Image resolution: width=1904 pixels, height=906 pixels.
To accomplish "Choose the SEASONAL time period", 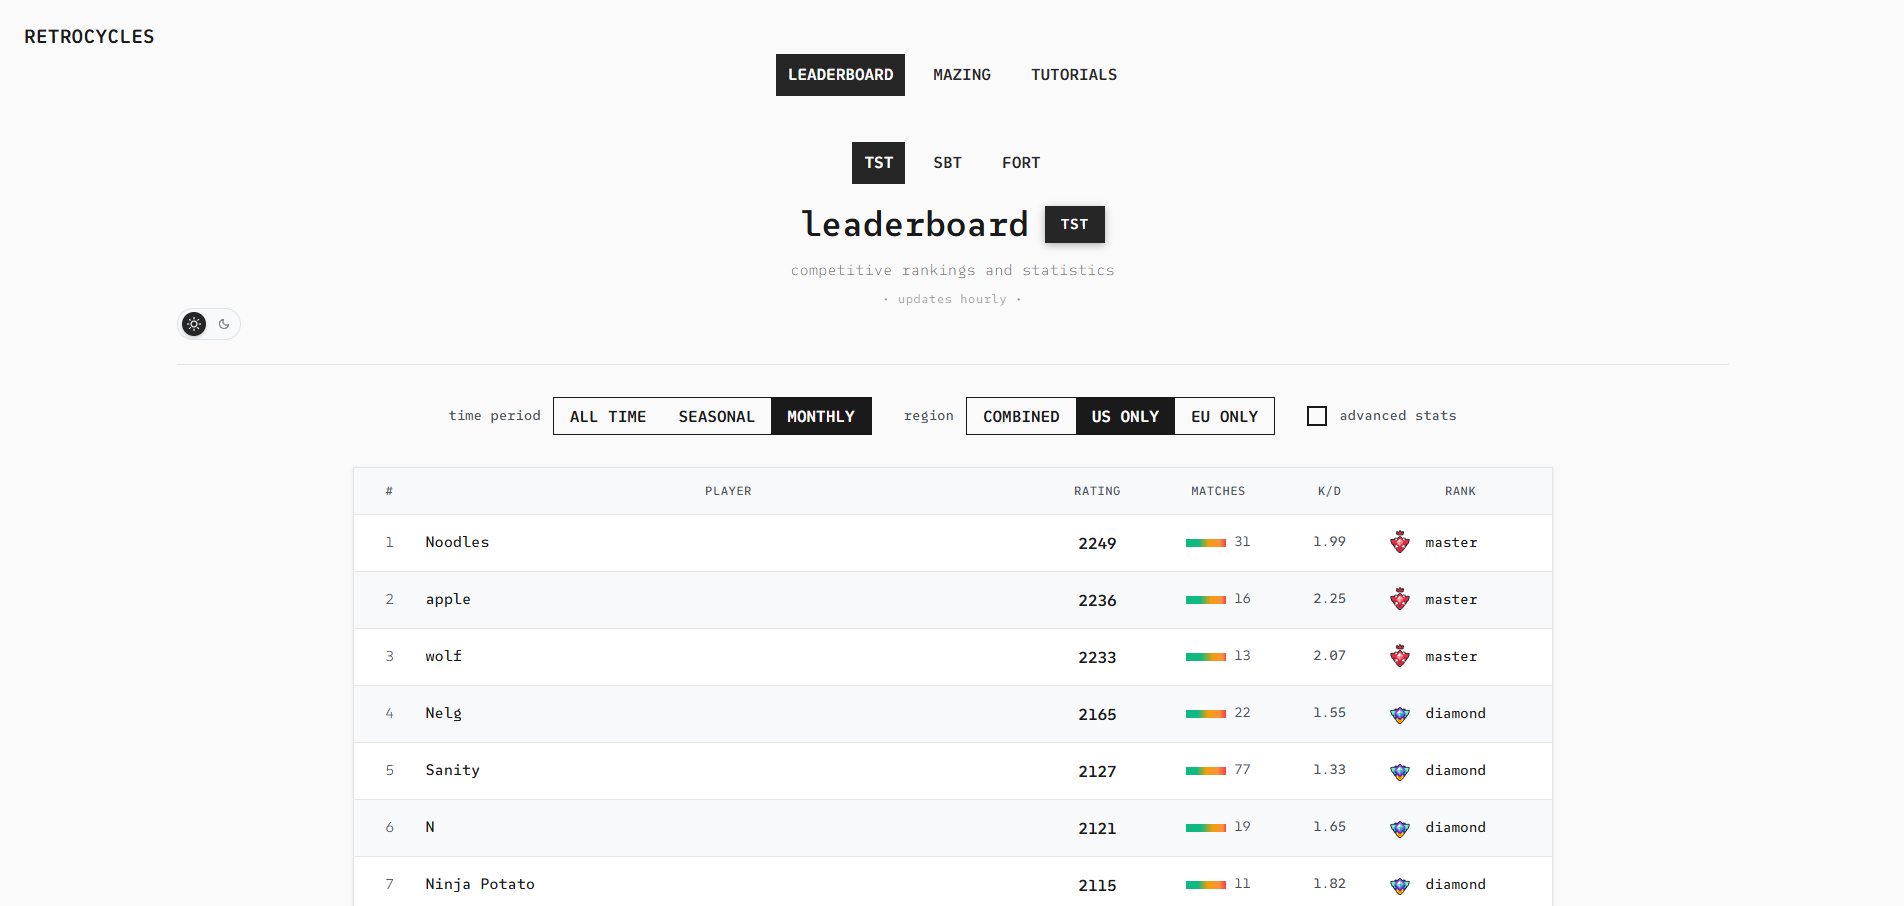I will 716,416.
